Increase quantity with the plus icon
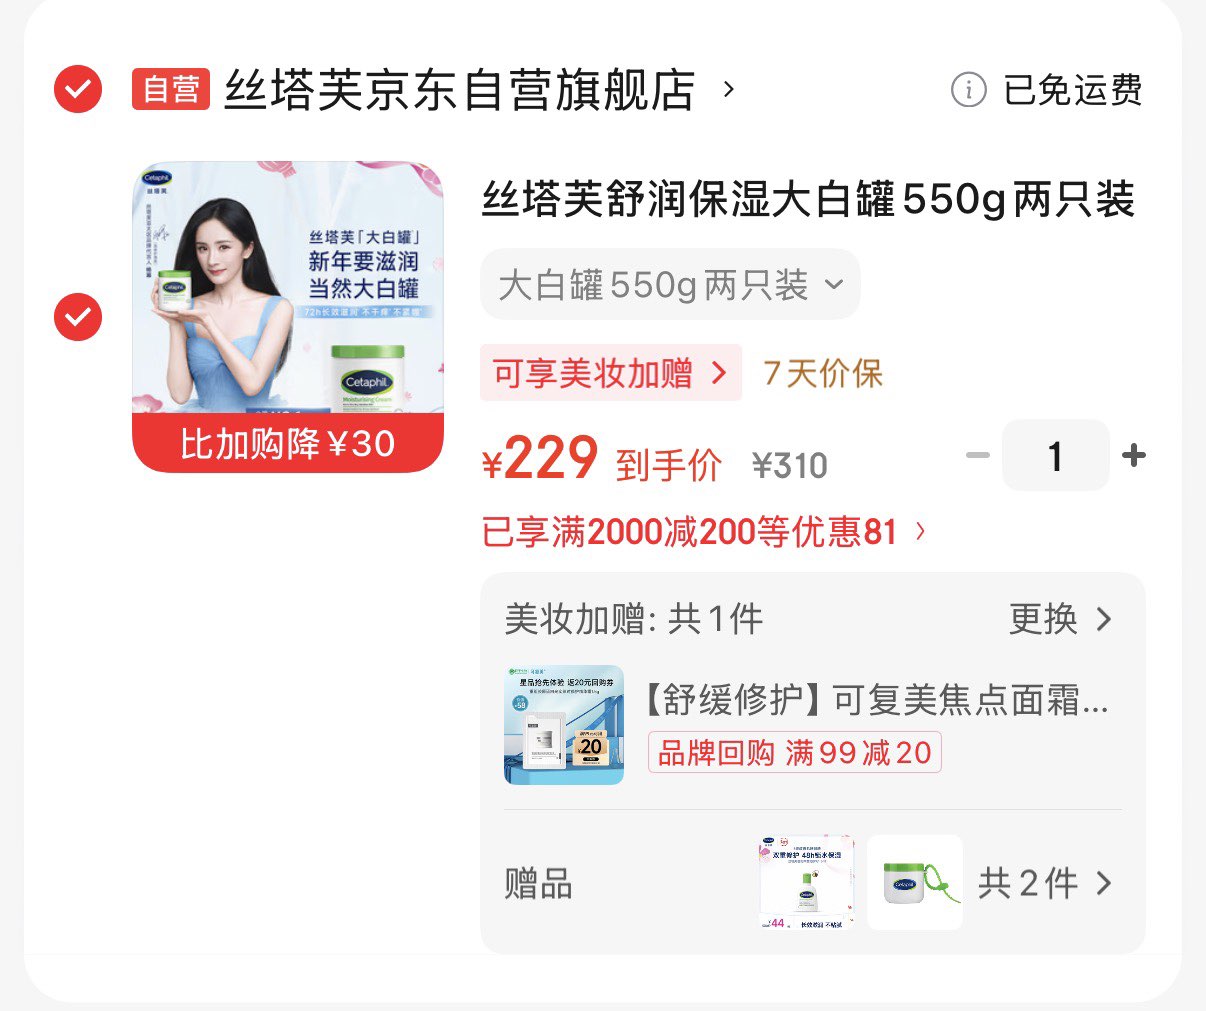 click(1134, 456)
